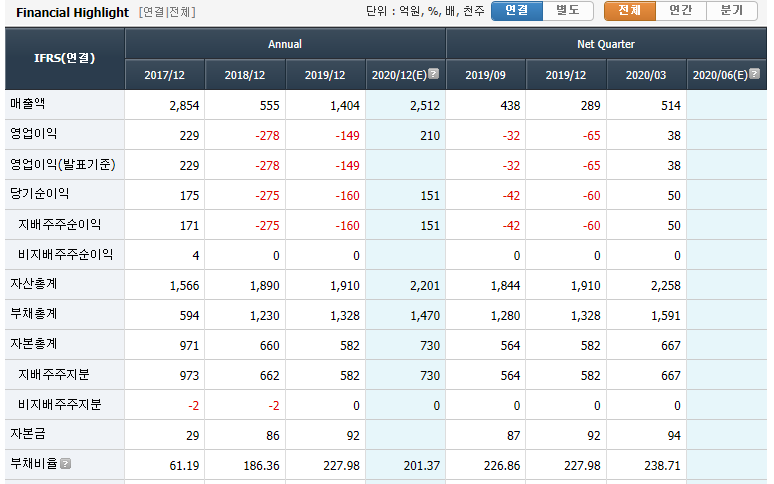This screenshot has width=774, height=484.
Task: Click the 1,404 revenue value for 2019/12
Action: pos(345,106)
